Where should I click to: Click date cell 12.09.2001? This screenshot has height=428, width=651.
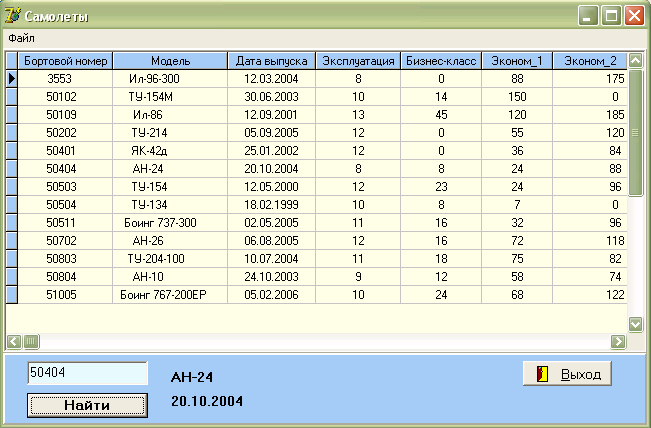(272, 115)
